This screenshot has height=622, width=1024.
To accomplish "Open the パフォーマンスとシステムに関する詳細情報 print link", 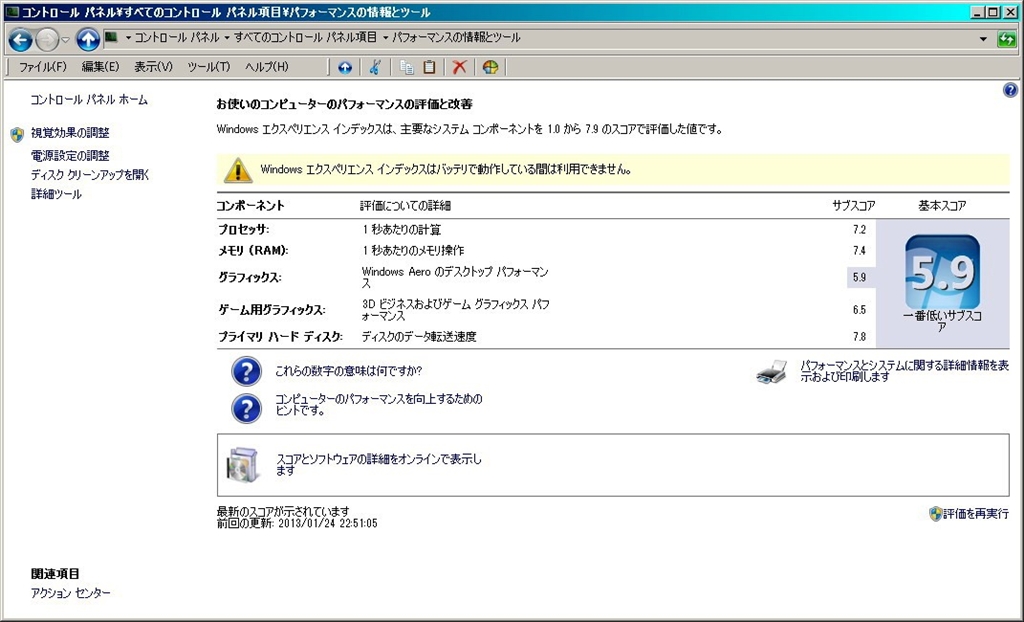I will (905, 371).
